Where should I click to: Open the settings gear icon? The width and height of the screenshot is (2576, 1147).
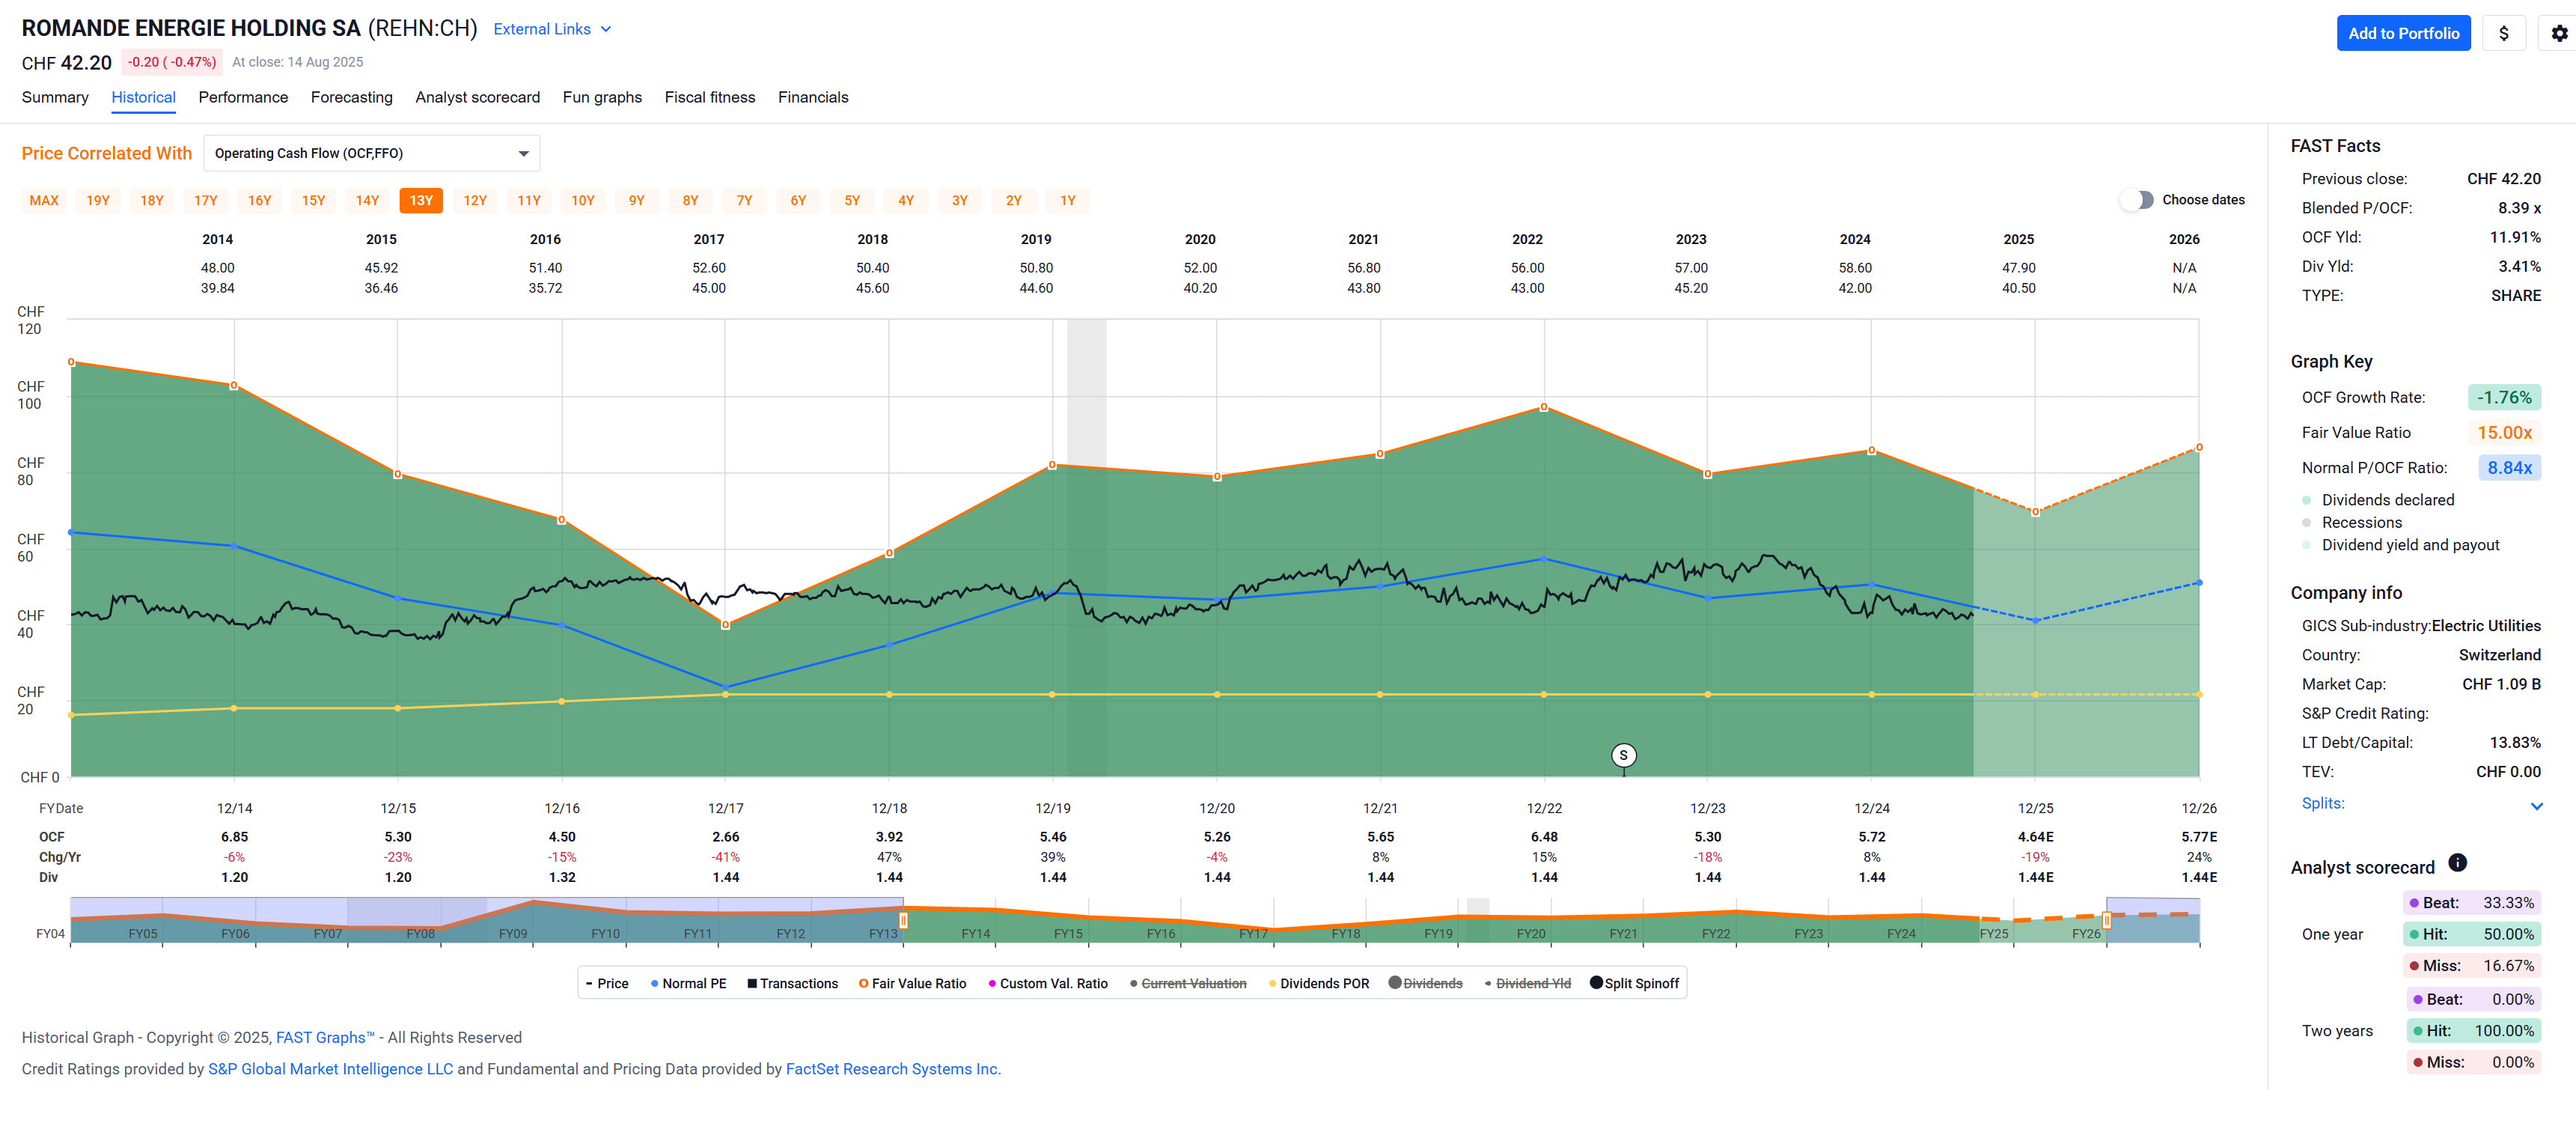(2559, 33)
